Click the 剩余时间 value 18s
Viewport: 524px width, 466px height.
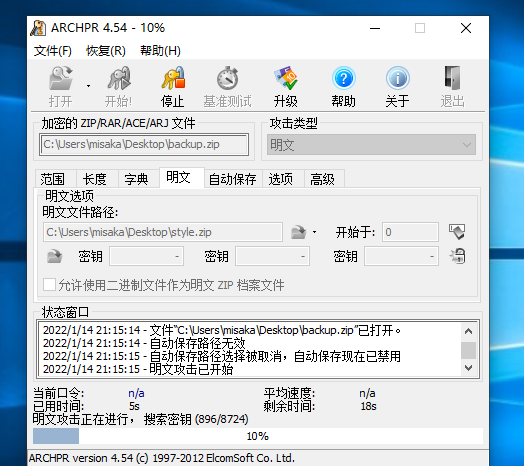368,406
